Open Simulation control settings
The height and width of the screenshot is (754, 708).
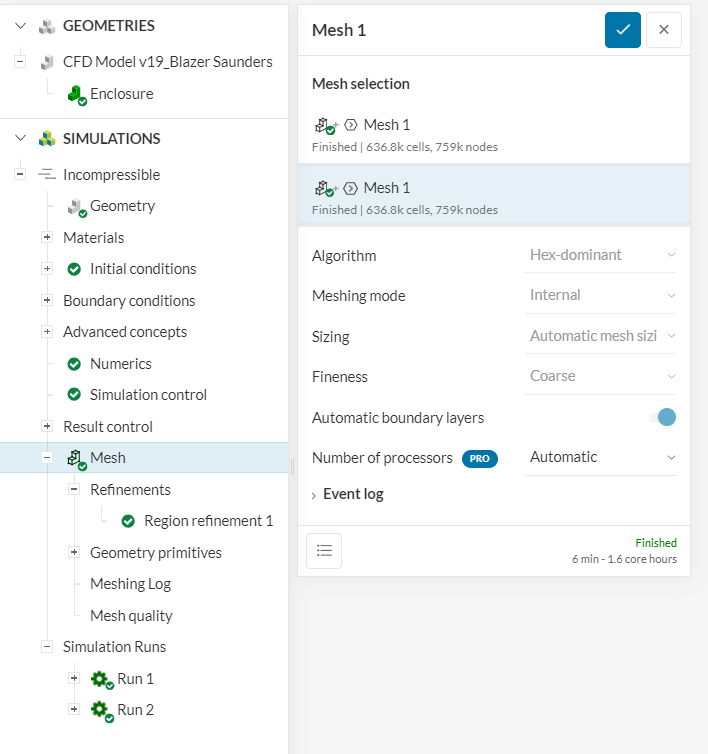(148, 395)
